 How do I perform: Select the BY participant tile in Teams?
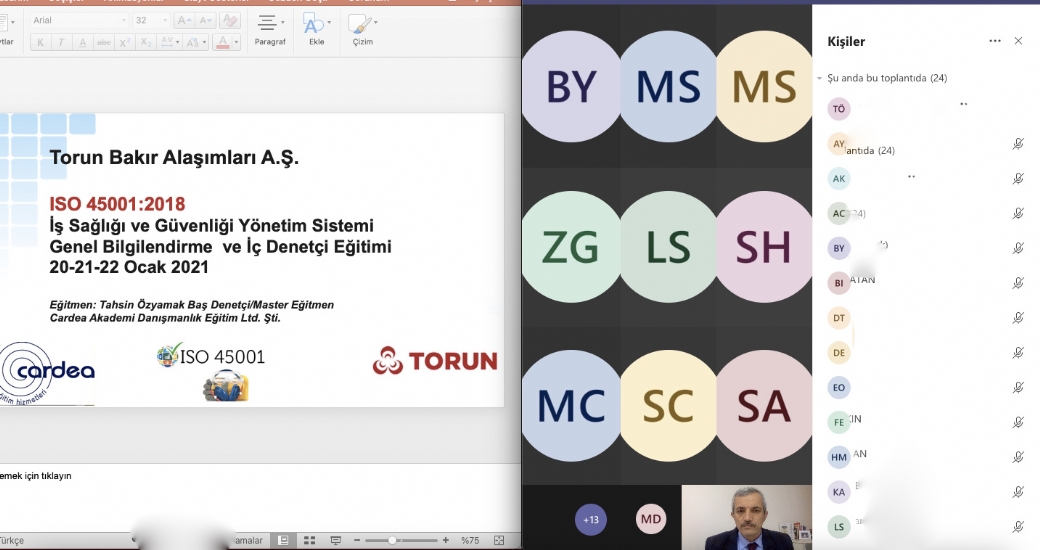571,87
